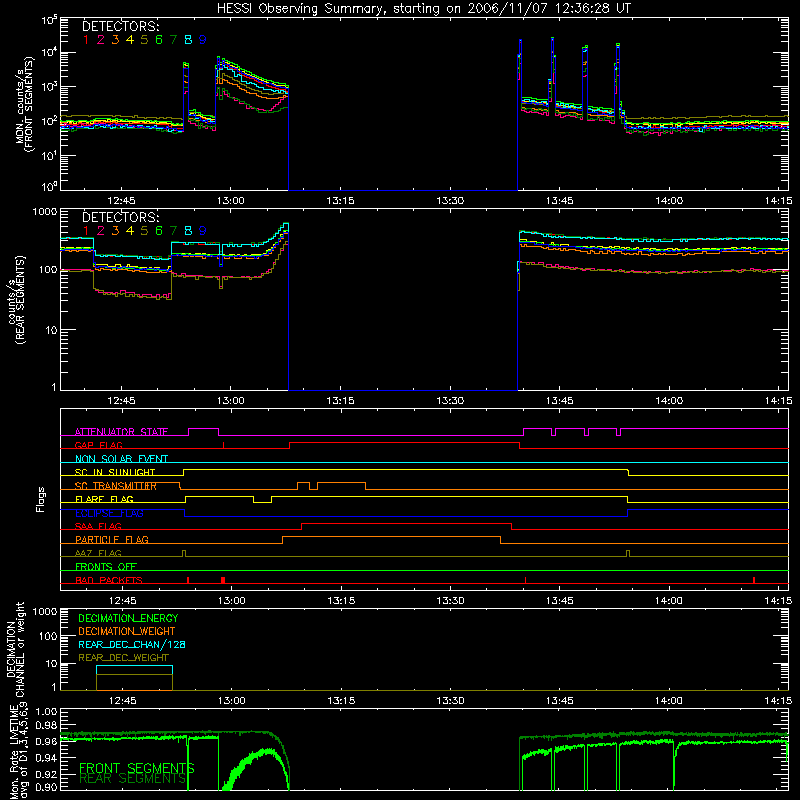The height and width of the screenshot is (800, 800).
Task: Select detector 3 in front segments legend
Action: [x=115, y=40]
